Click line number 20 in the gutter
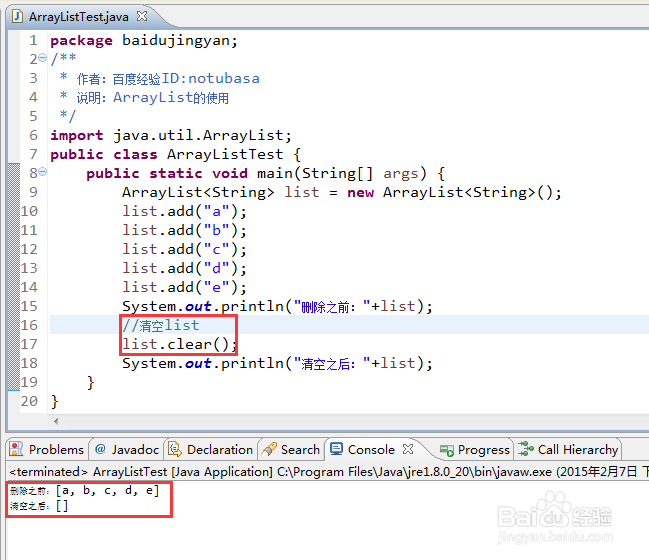 point(29,401)
